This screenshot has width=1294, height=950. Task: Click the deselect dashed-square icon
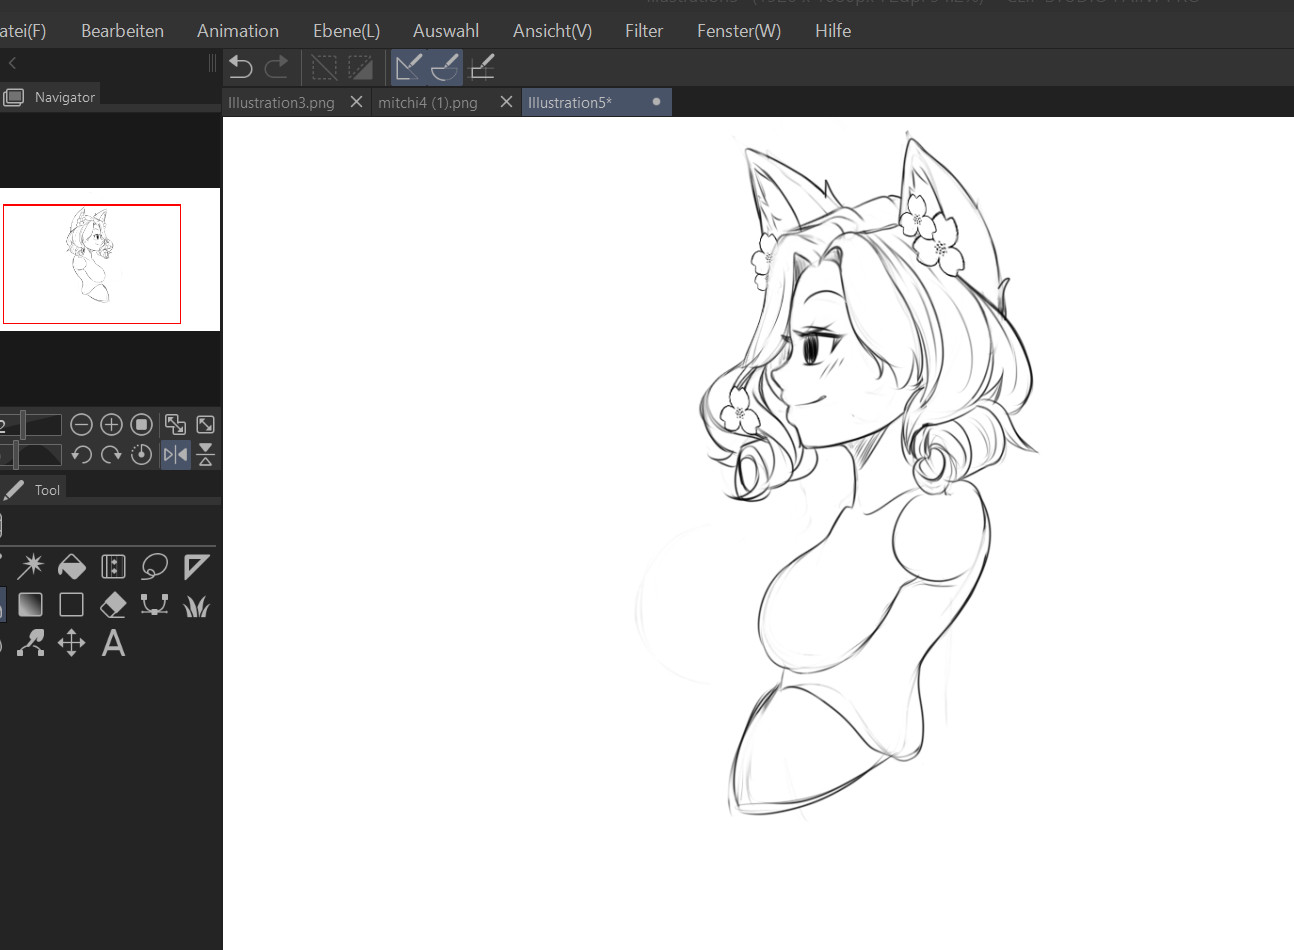(x=324, y=67)
